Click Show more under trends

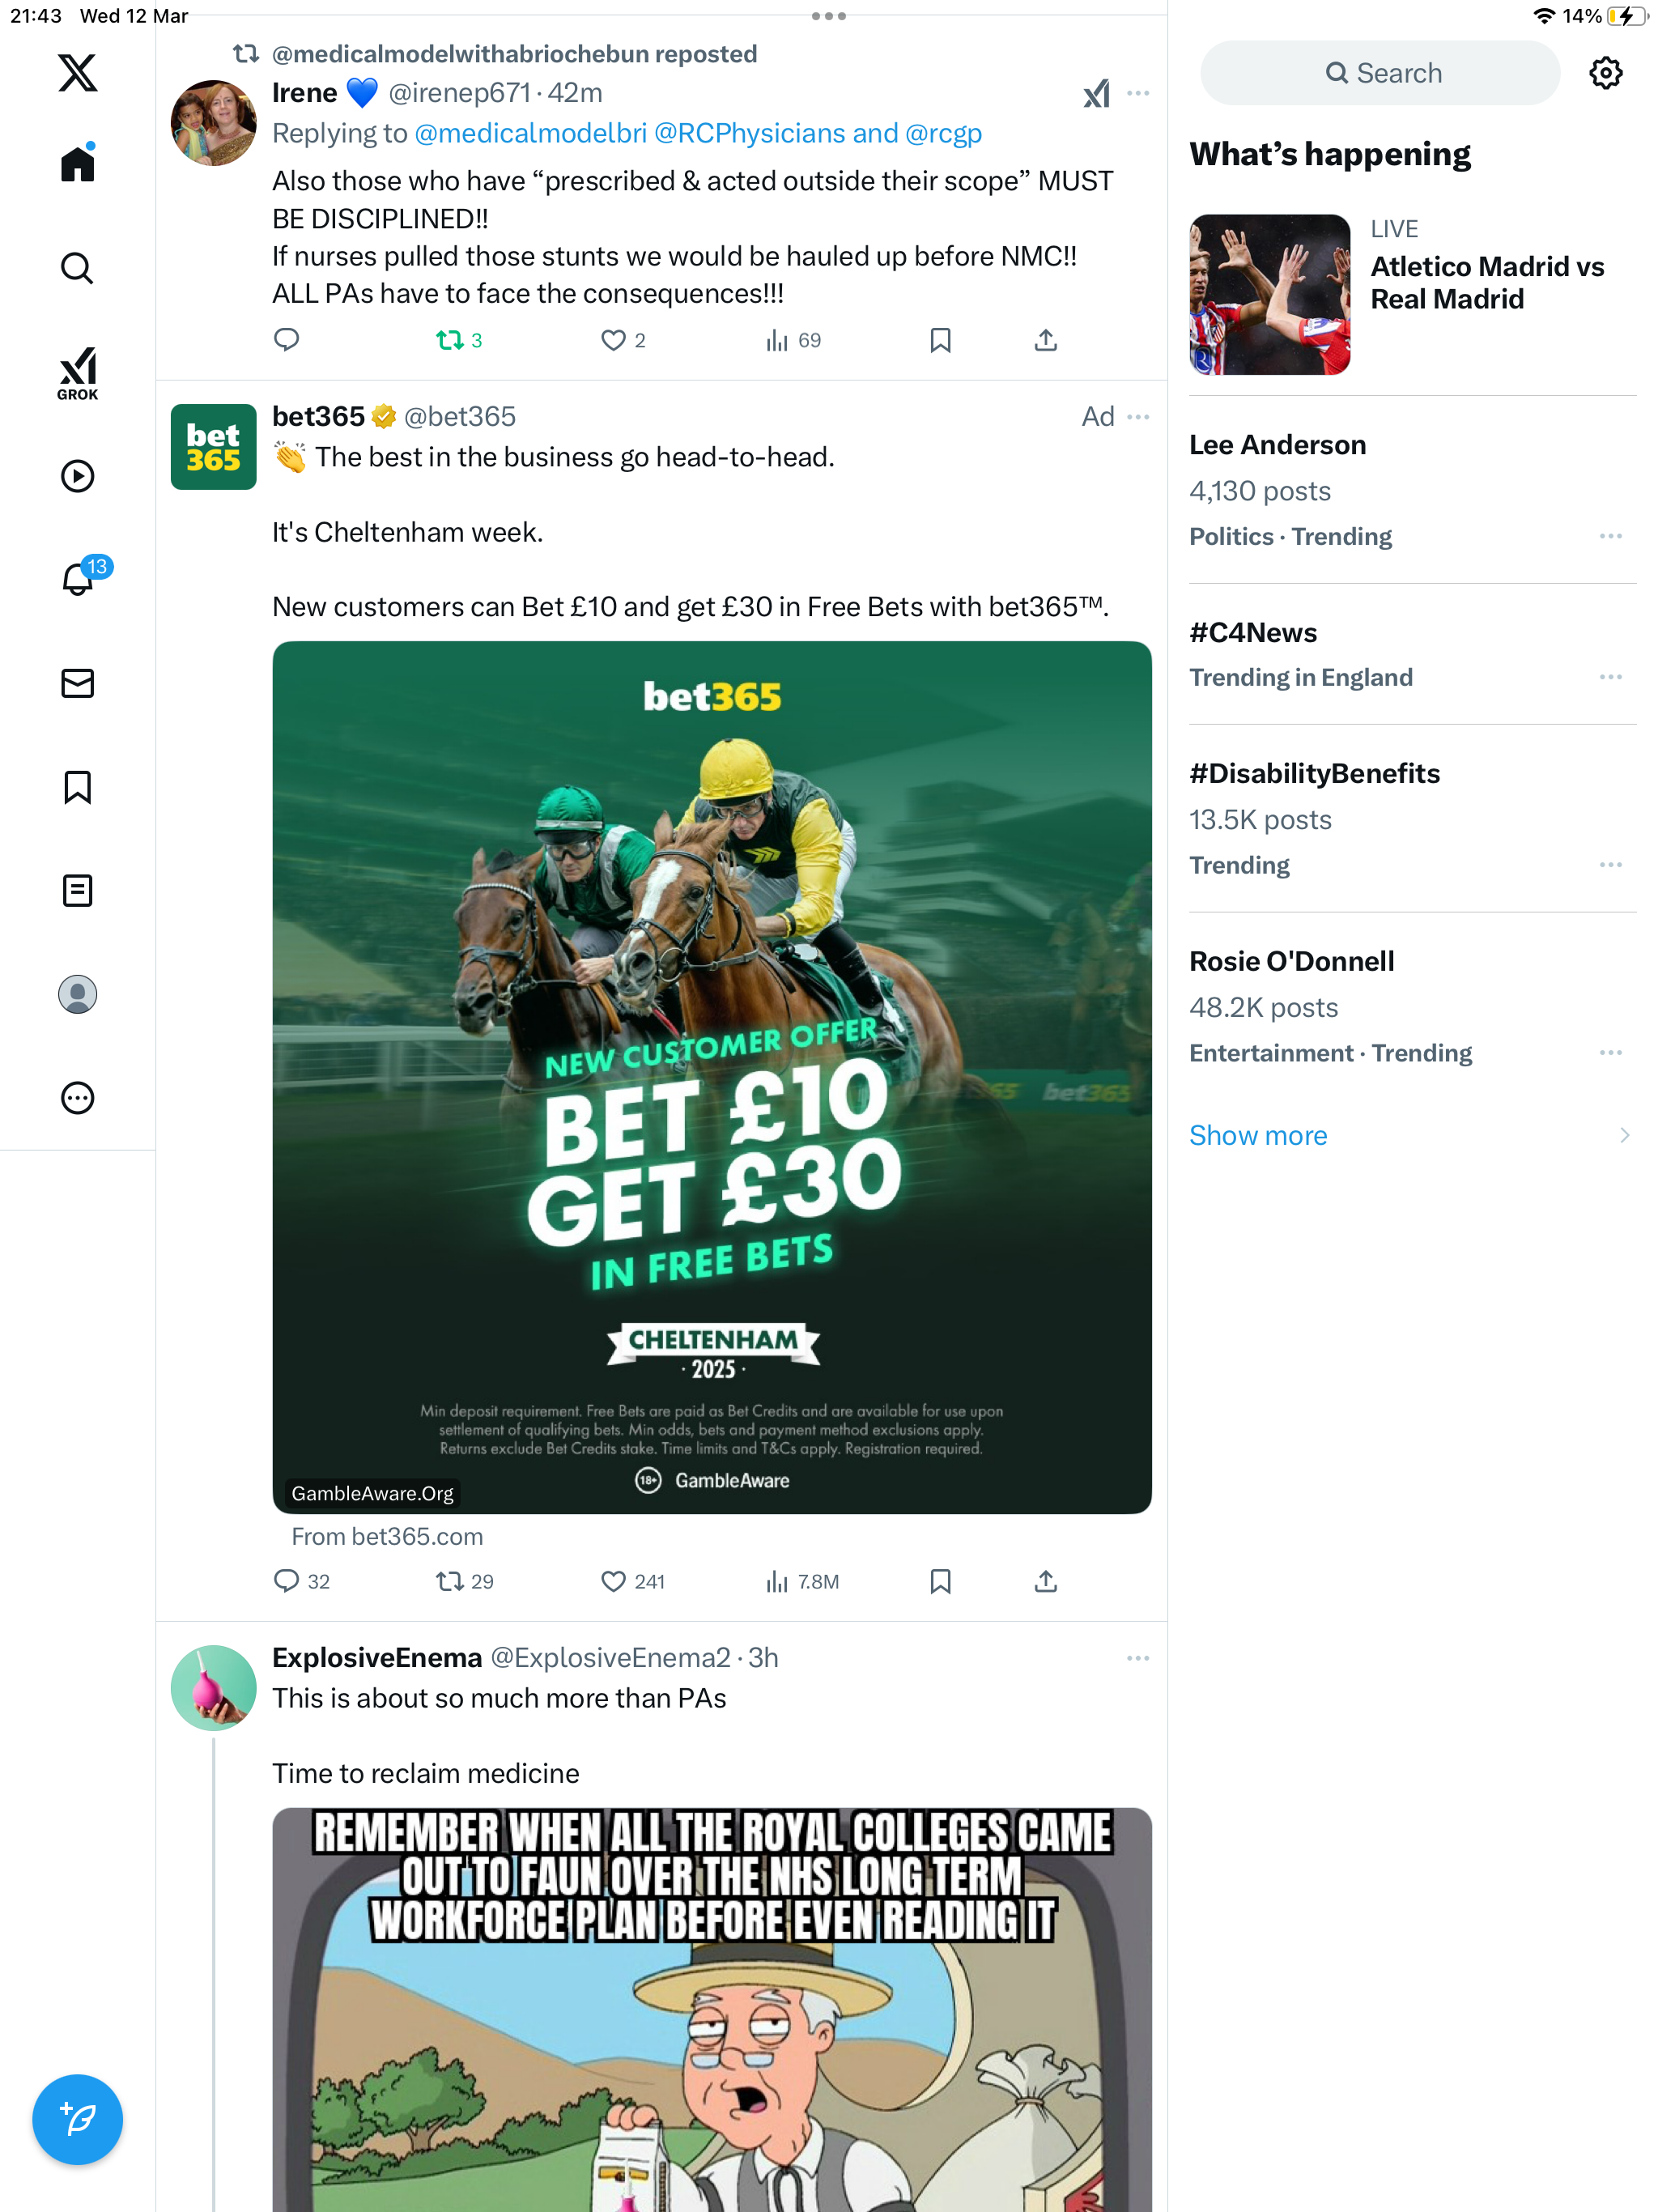1258,1135
